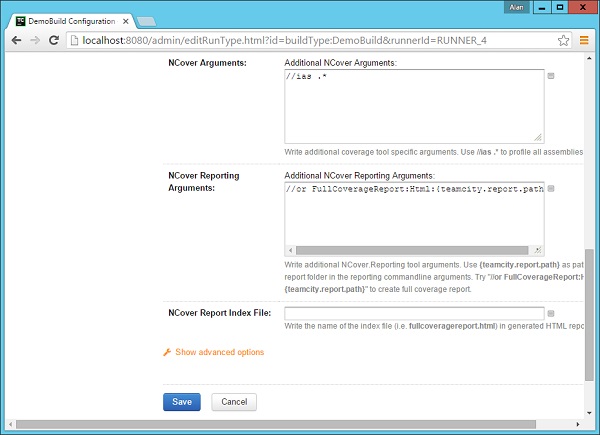600x435 pixels.
Task: Click parameter icon beside NCover Arguments box
Action: 552,76
